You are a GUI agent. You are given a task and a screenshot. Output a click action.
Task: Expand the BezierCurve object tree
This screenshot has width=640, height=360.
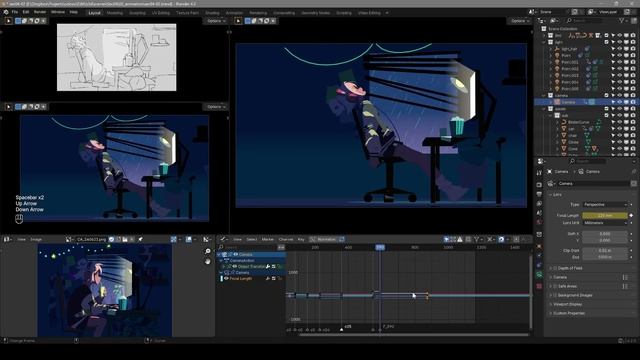click(557, 122)
